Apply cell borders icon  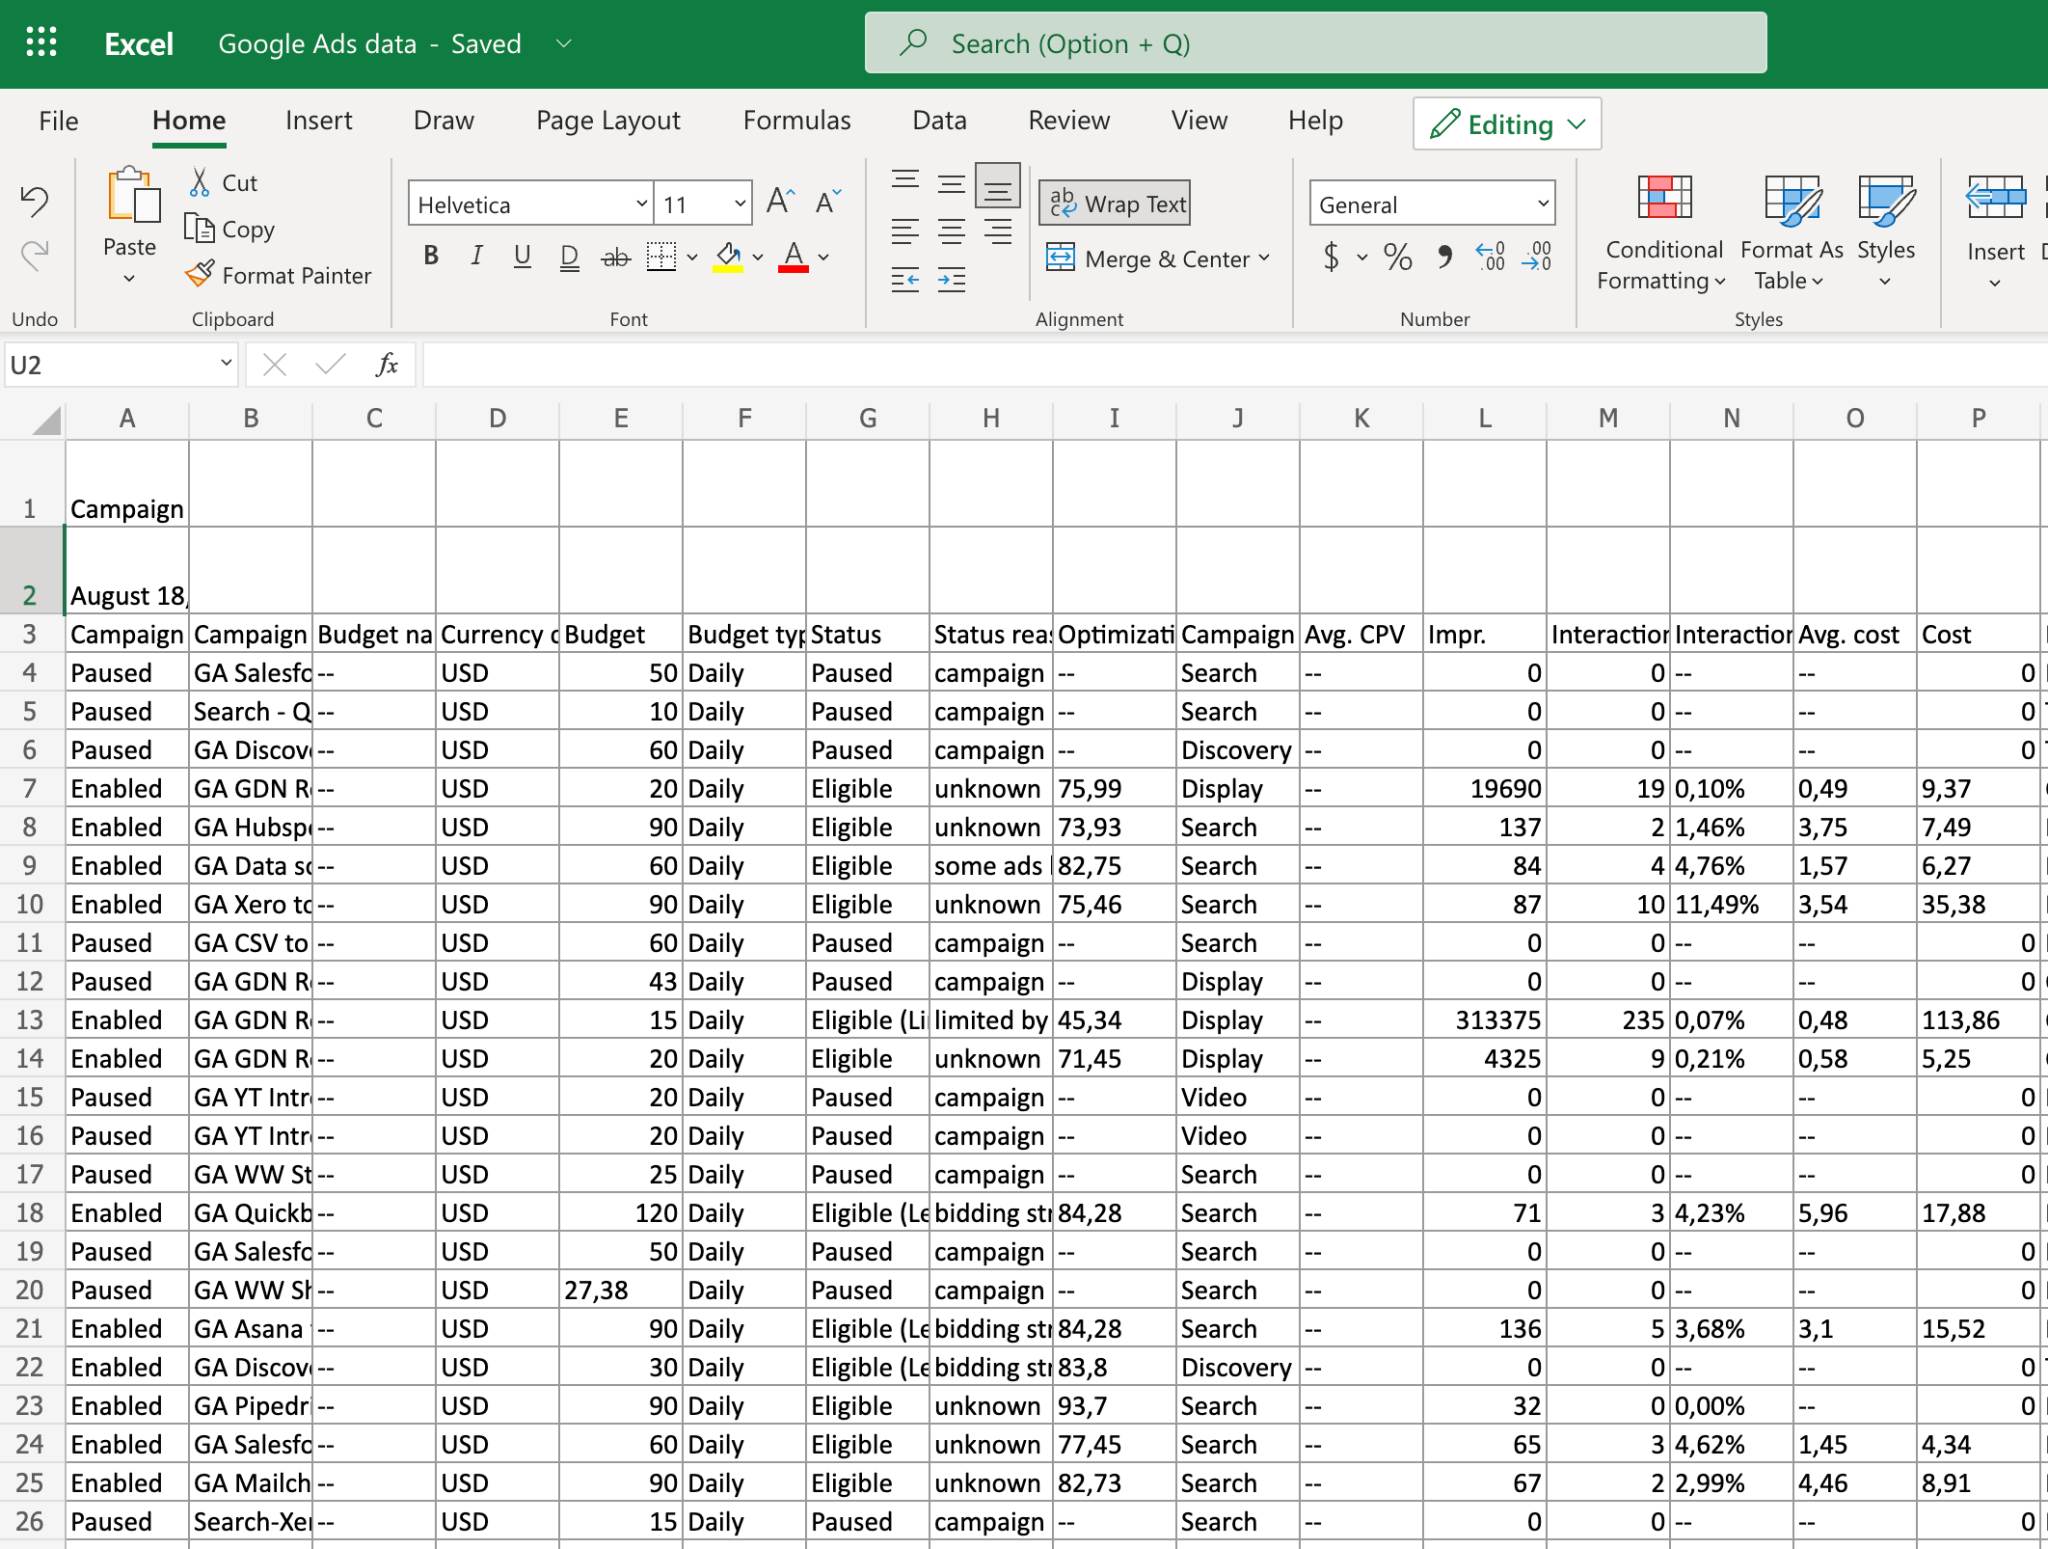(661, 257)
